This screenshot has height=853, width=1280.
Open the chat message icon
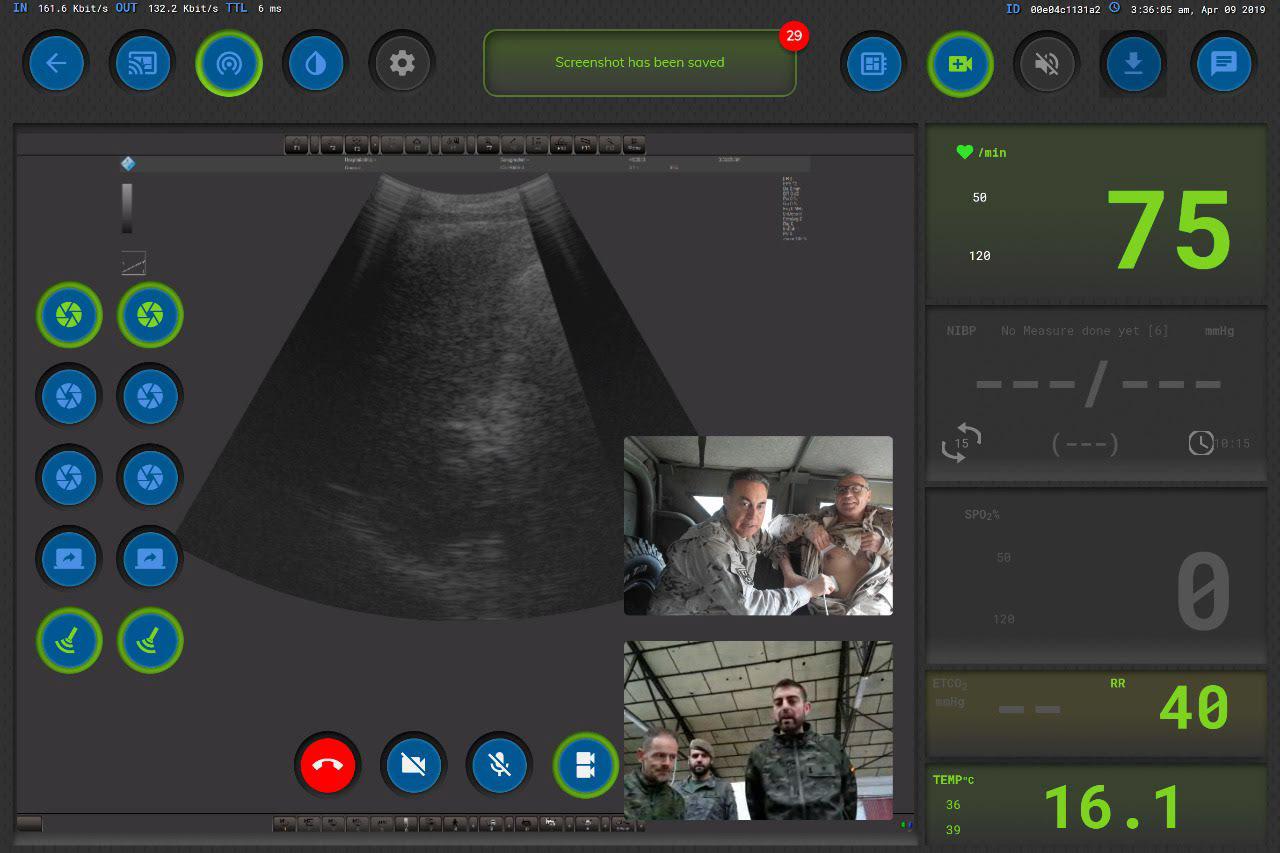click(x=1223, y=64)
